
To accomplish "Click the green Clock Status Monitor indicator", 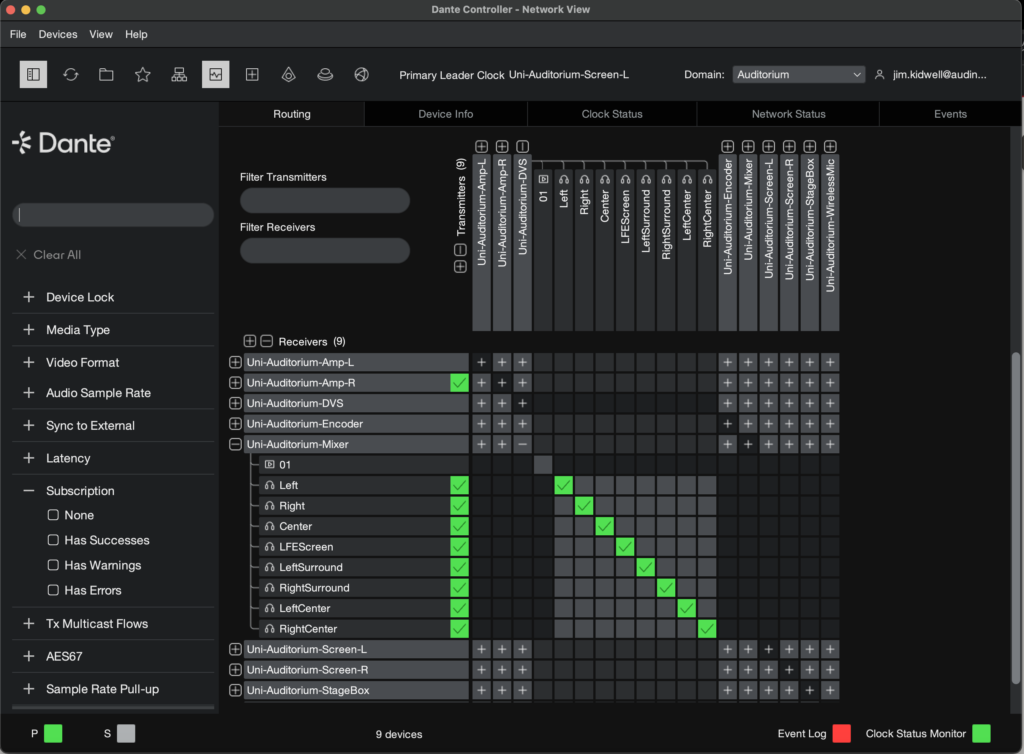I will [x=981, y=734].
